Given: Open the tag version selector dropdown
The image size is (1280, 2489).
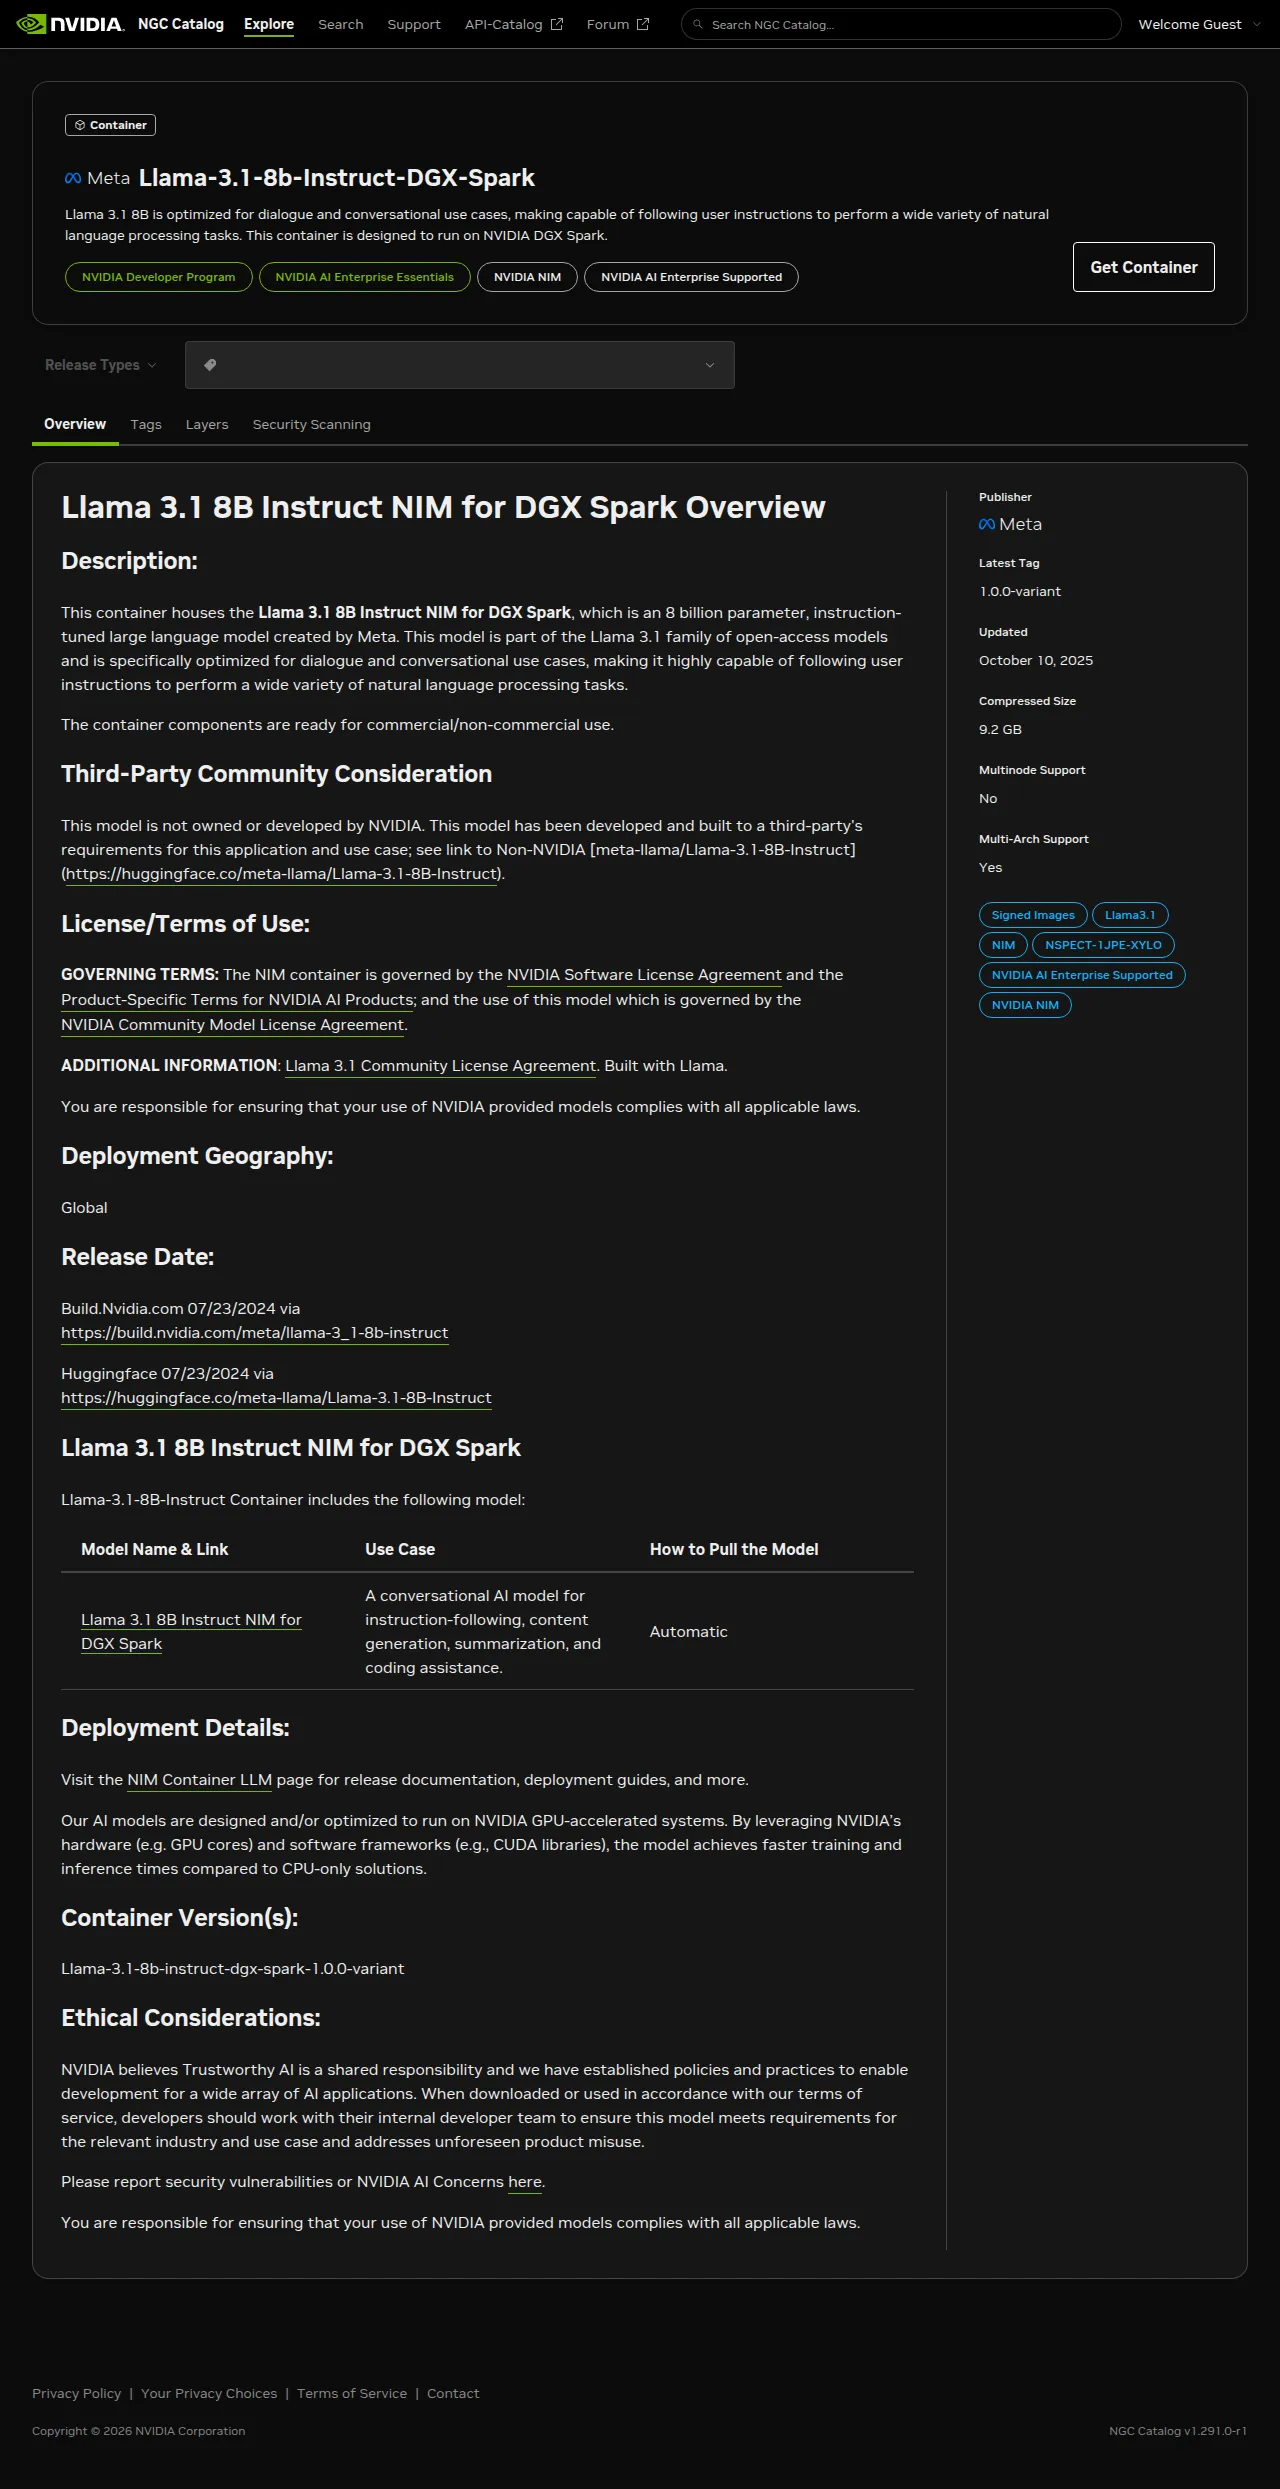Looking at the screenshot, I should coord(459,365).
